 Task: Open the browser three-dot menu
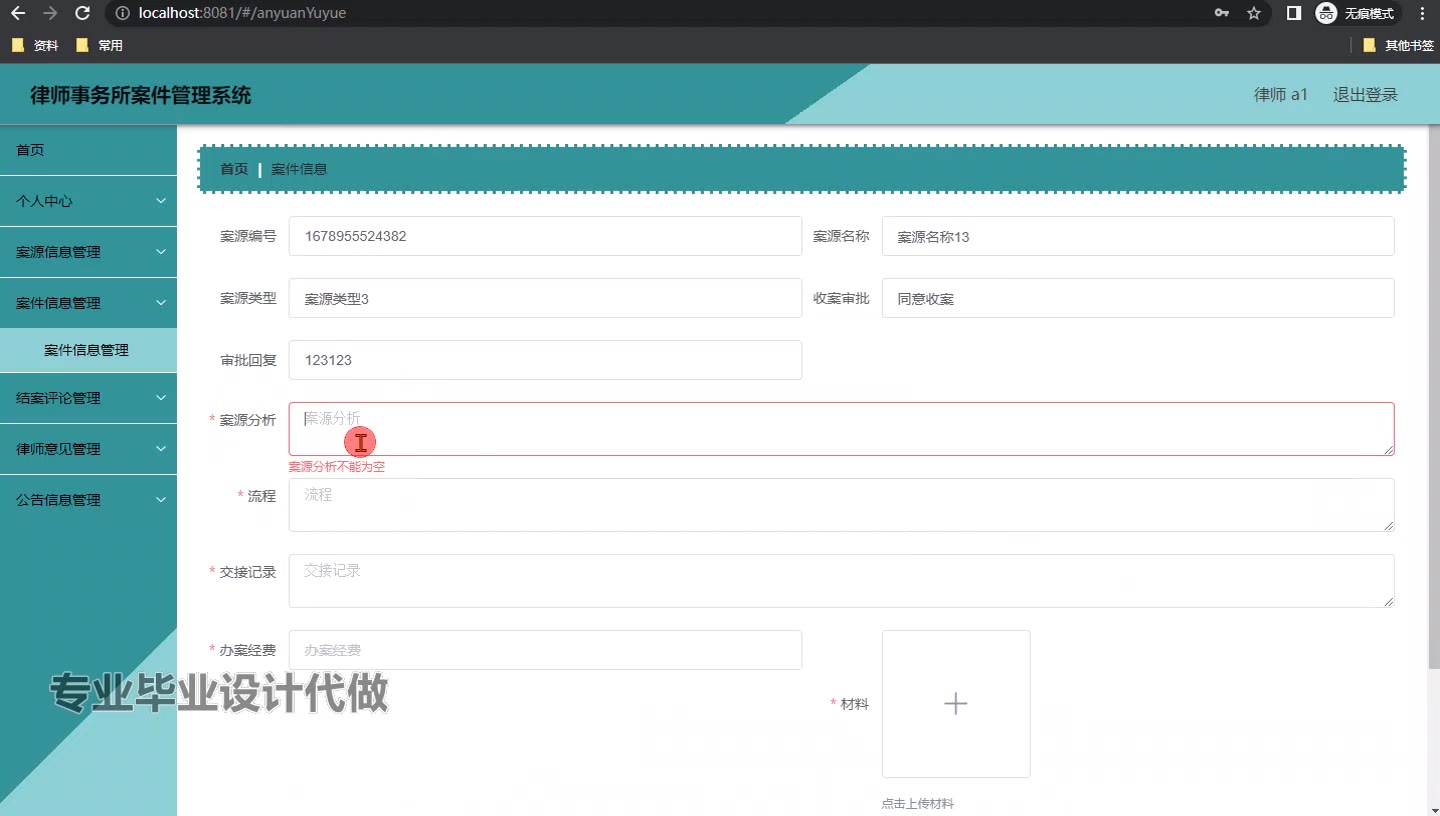(1422, 13)
